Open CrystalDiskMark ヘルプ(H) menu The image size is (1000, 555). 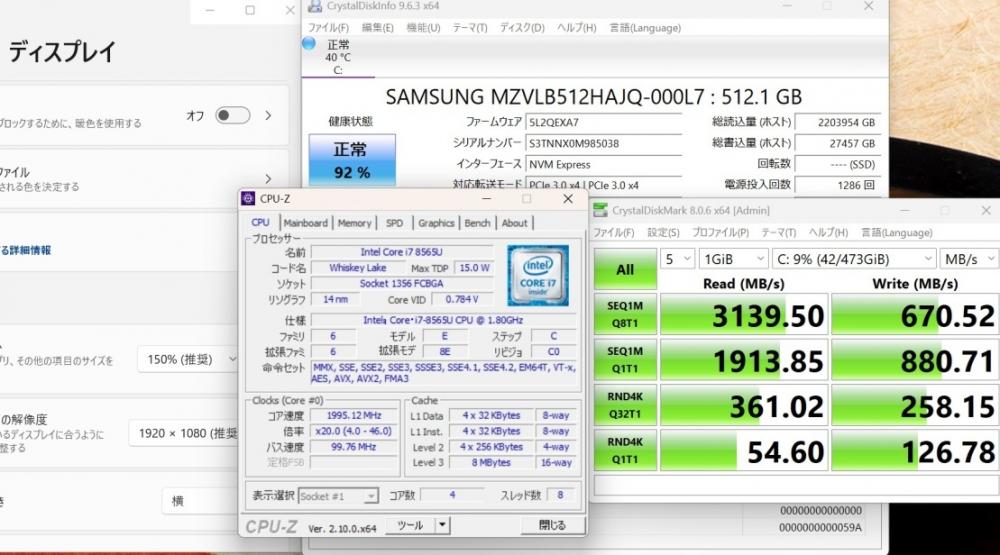point(828,232)
